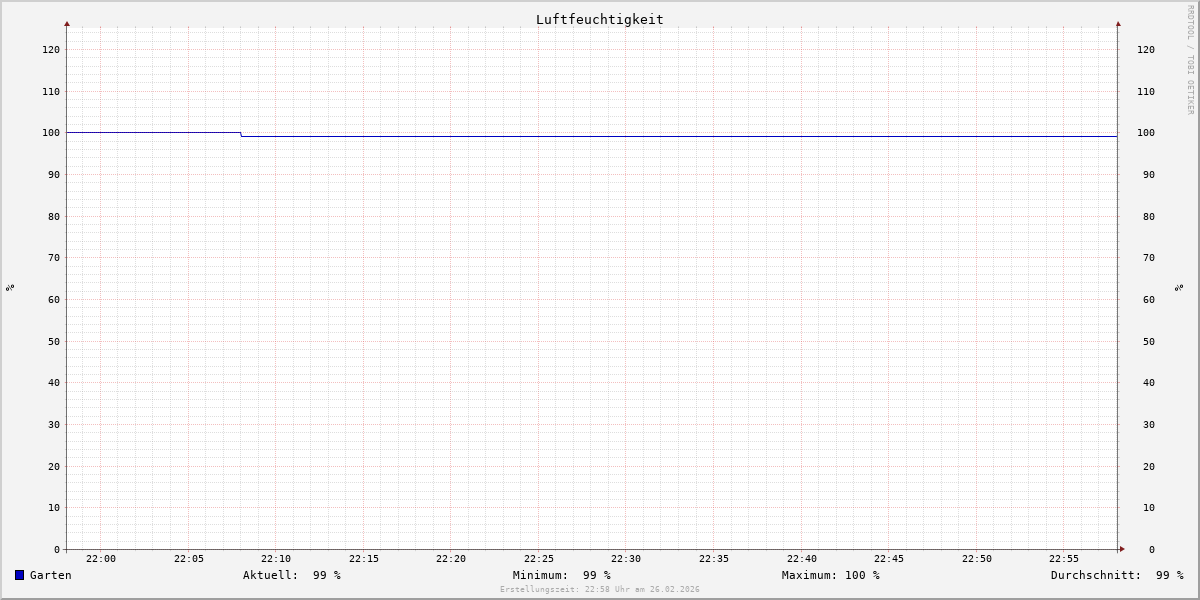Click the Maximum: 100 % value
The image size is (1200, 600).
click(831, 575)
